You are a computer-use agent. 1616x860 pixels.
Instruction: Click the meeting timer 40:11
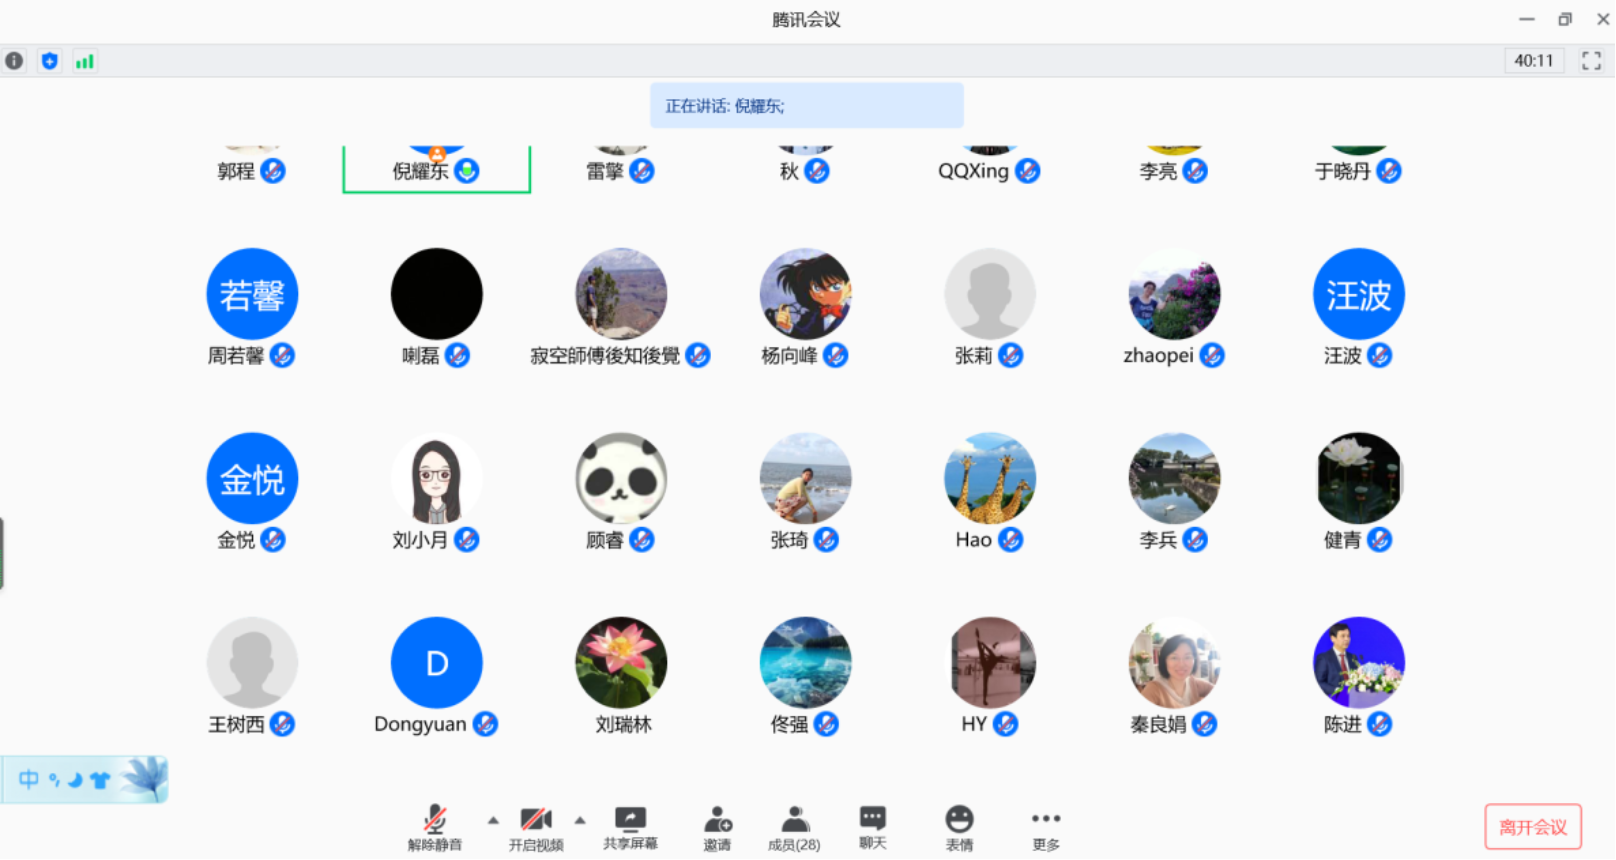point(1533,61)
